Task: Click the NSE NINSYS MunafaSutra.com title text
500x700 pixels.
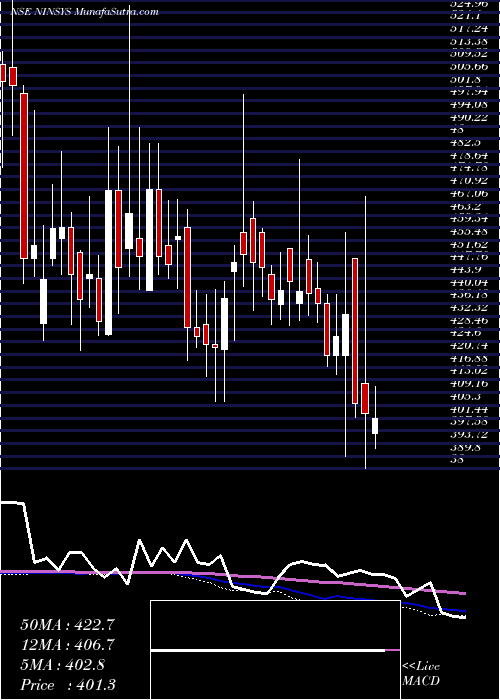Action: pyautogui.click(x=84, y=12)
